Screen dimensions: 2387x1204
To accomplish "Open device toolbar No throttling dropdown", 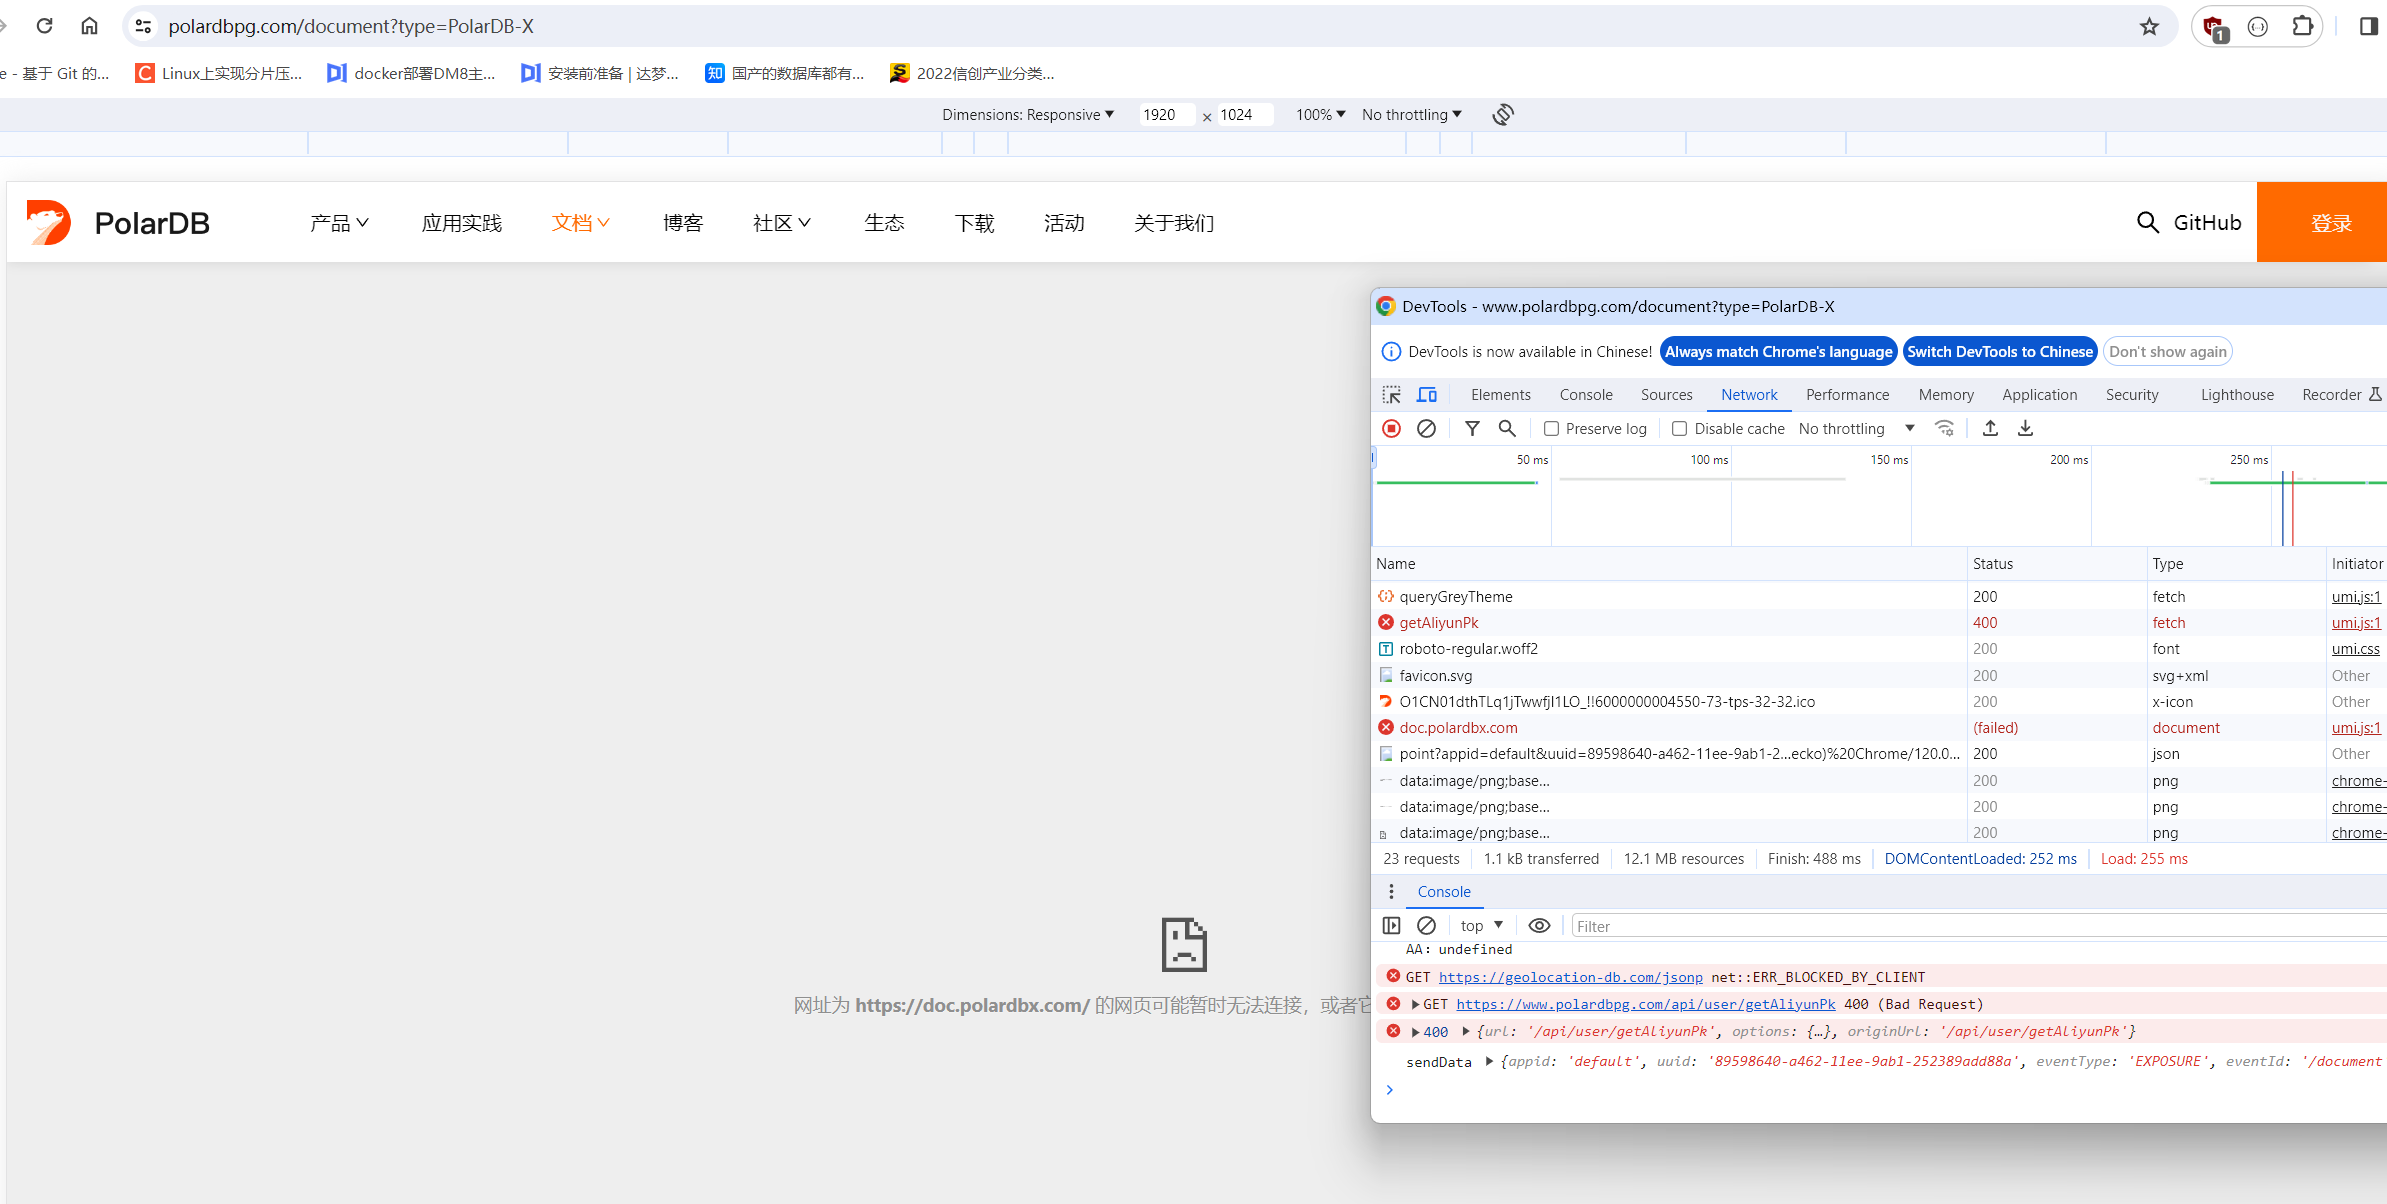I will coord(1411,114).
